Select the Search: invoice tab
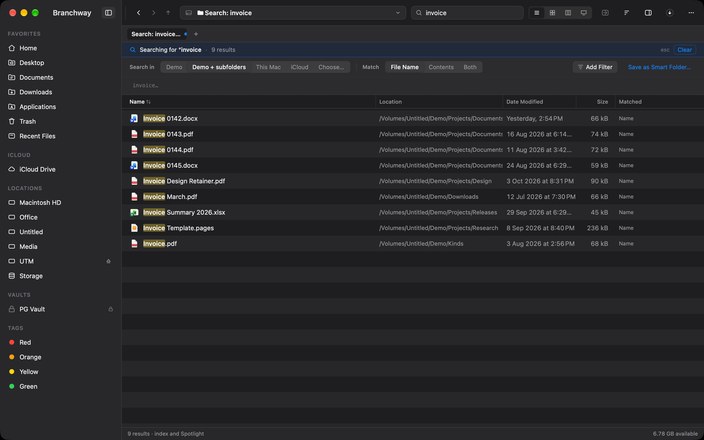The width and height of the screenshot is (704, 440). tap(156, 34)
